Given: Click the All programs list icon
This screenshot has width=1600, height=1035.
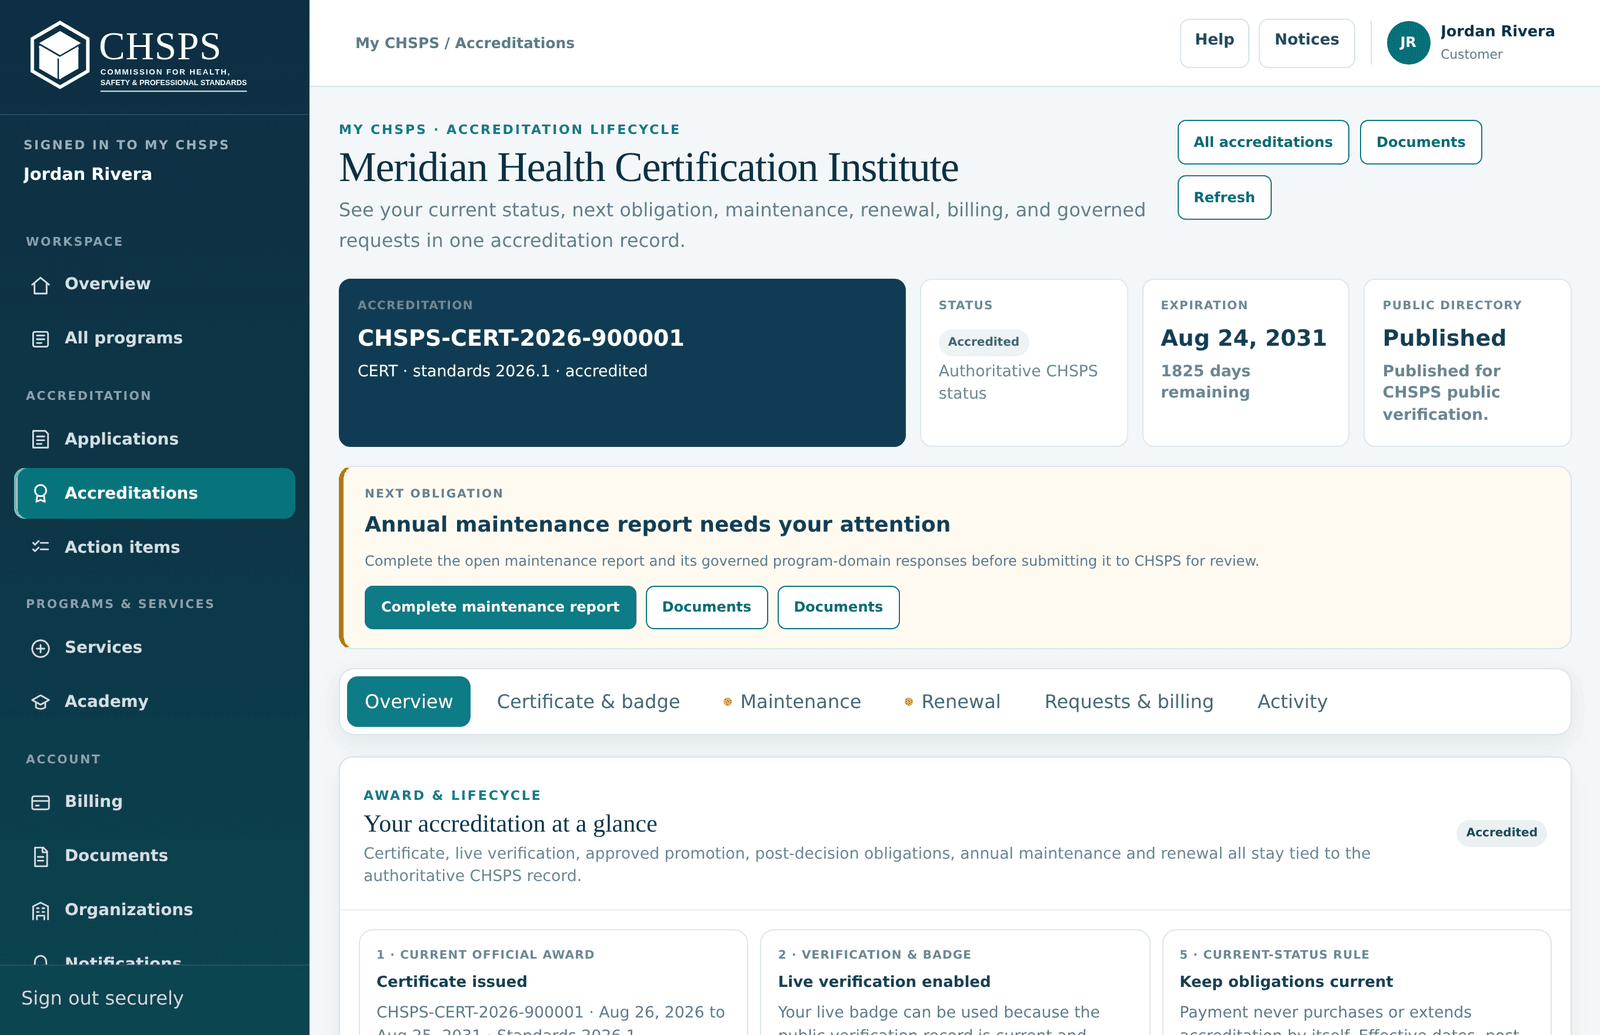Looking at the screenshot, I should [40, 339].
